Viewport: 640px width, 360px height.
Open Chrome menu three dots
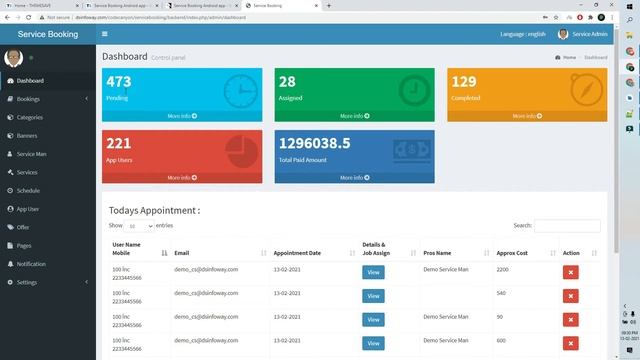pos(612,18)
